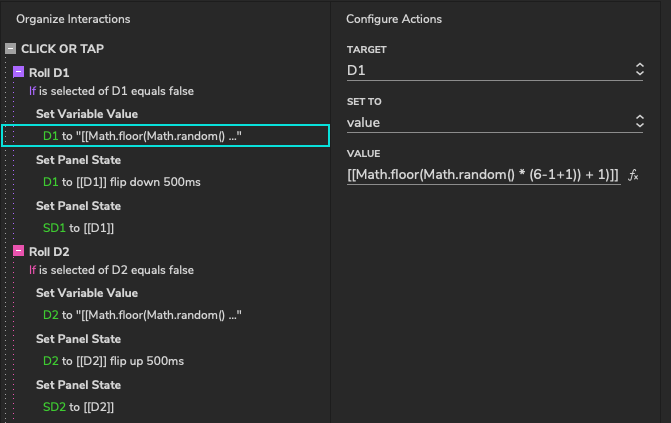Open the TARGET dropdown showing D1

(495, 70)
